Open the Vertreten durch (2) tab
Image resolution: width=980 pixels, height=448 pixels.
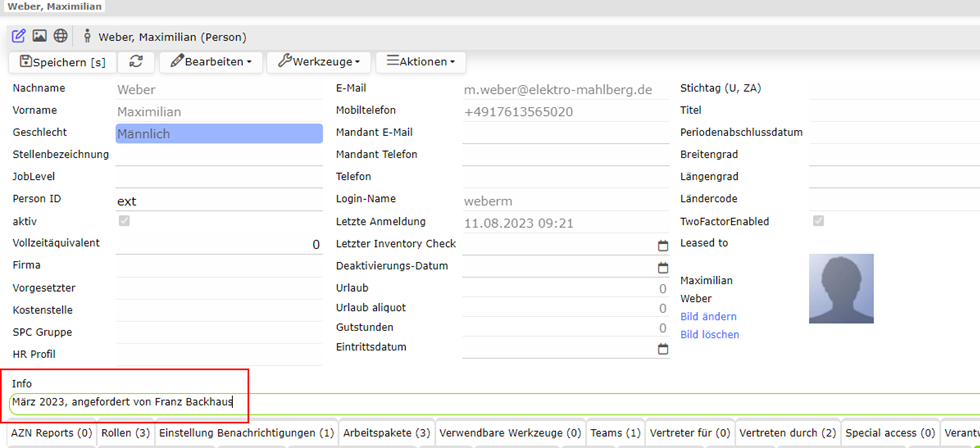point(788,432)
